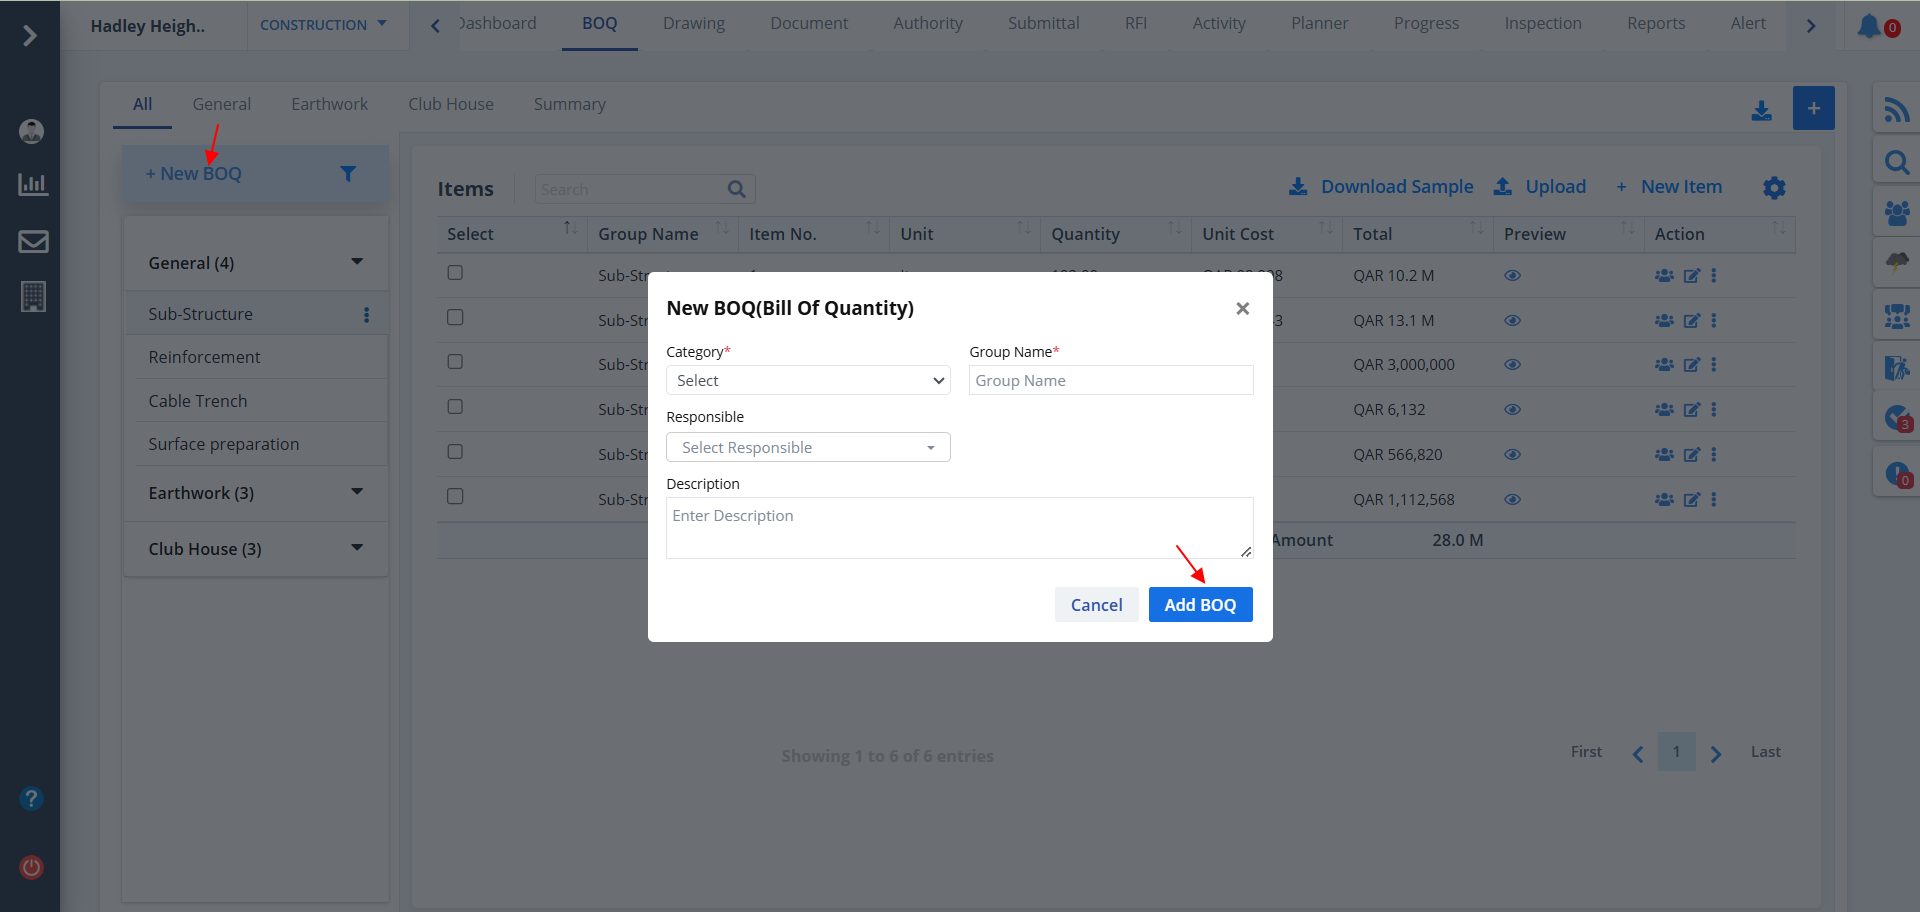Toggle the preview eye for QAR 3,000,000 row
The width and height of the screenshot is (1920, 912).
(1512, 365)
